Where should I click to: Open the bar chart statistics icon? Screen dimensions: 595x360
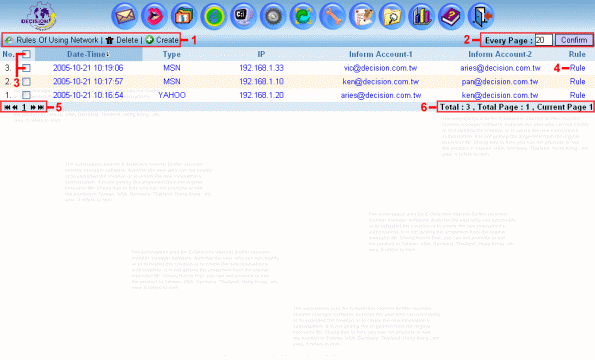pyautogui.click(x=421, y=16)
